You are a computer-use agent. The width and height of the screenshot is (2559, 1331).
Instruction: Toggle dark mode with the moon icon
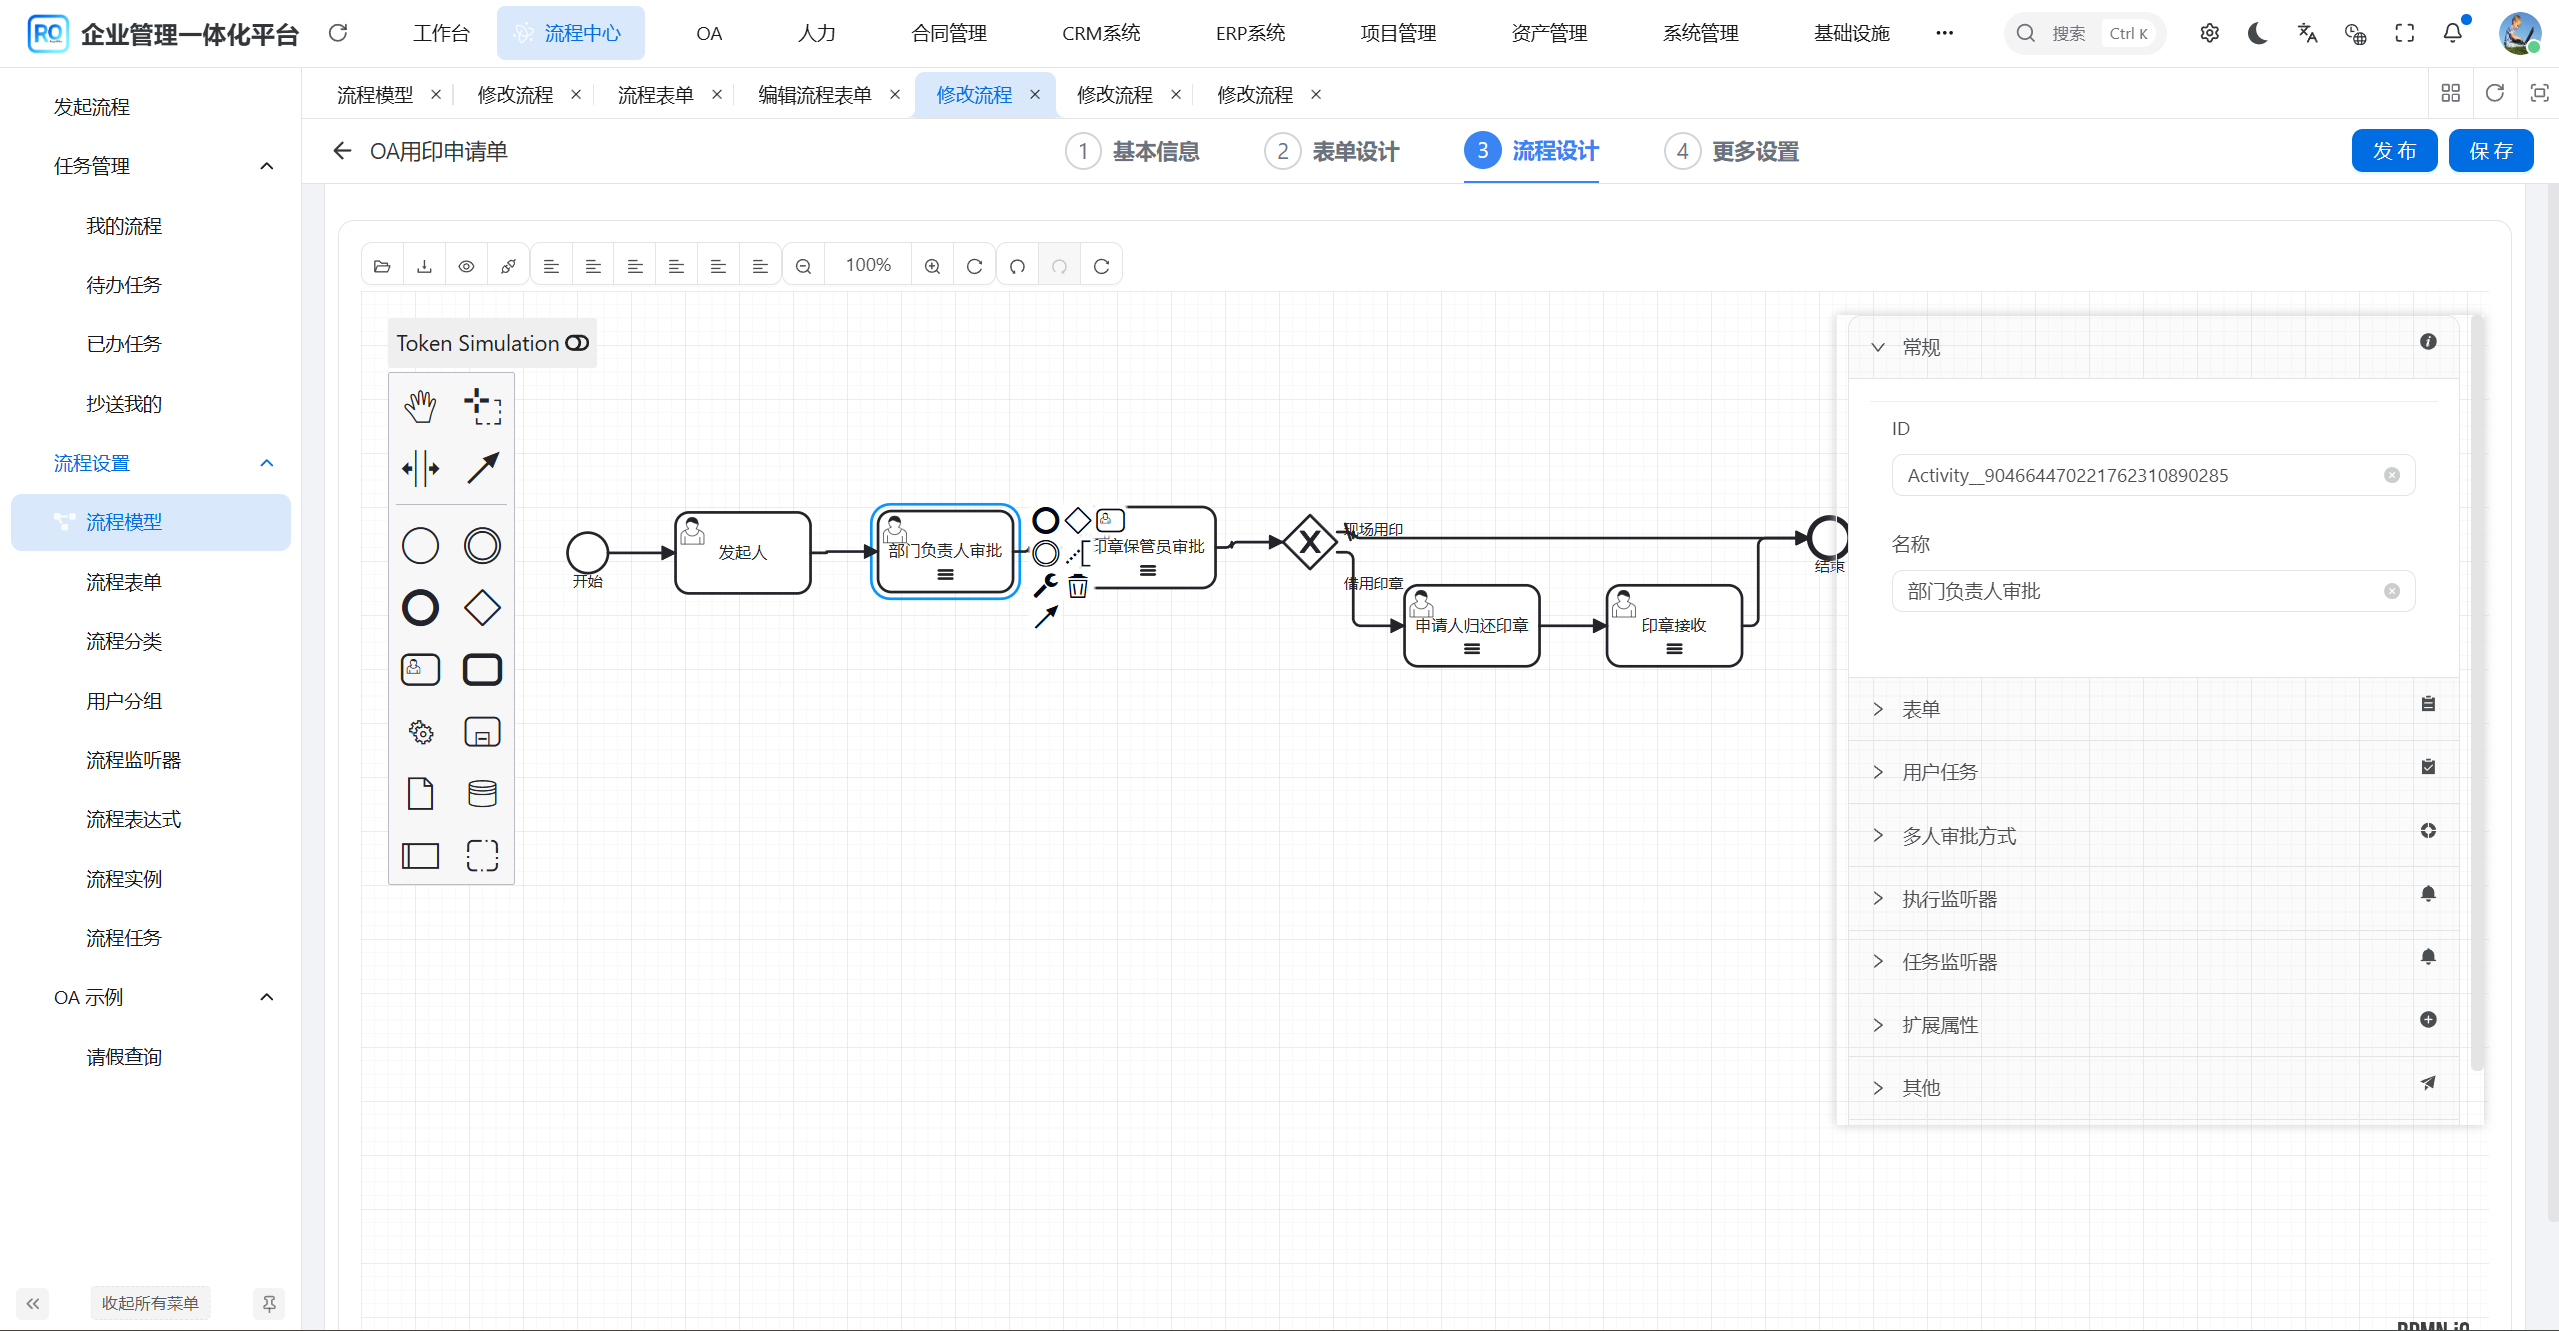click(2257, 33)
